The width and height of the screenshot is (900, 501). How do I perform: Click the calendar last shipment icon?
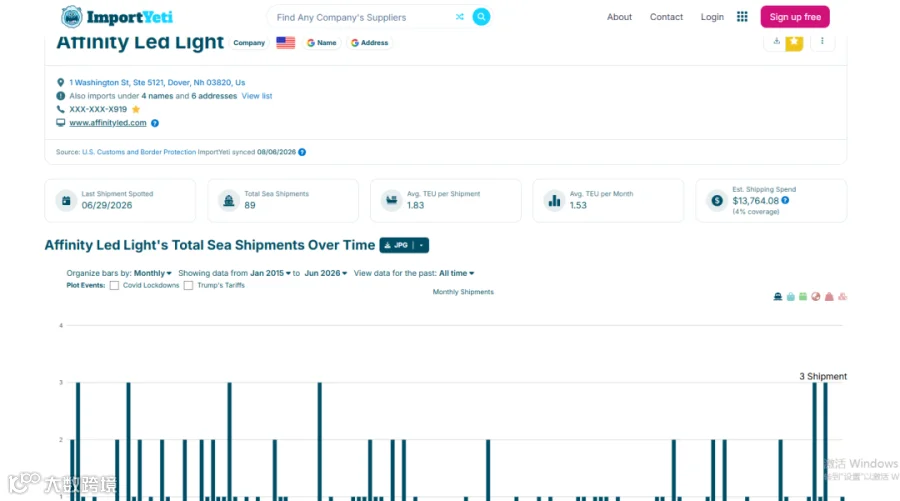(x=66, y=200)
